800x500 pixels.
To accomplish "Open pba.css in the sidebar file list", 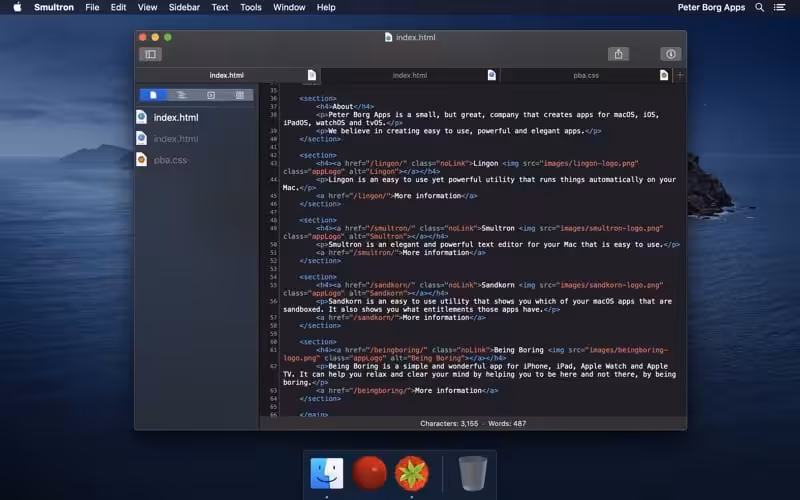I will (169, 160).
